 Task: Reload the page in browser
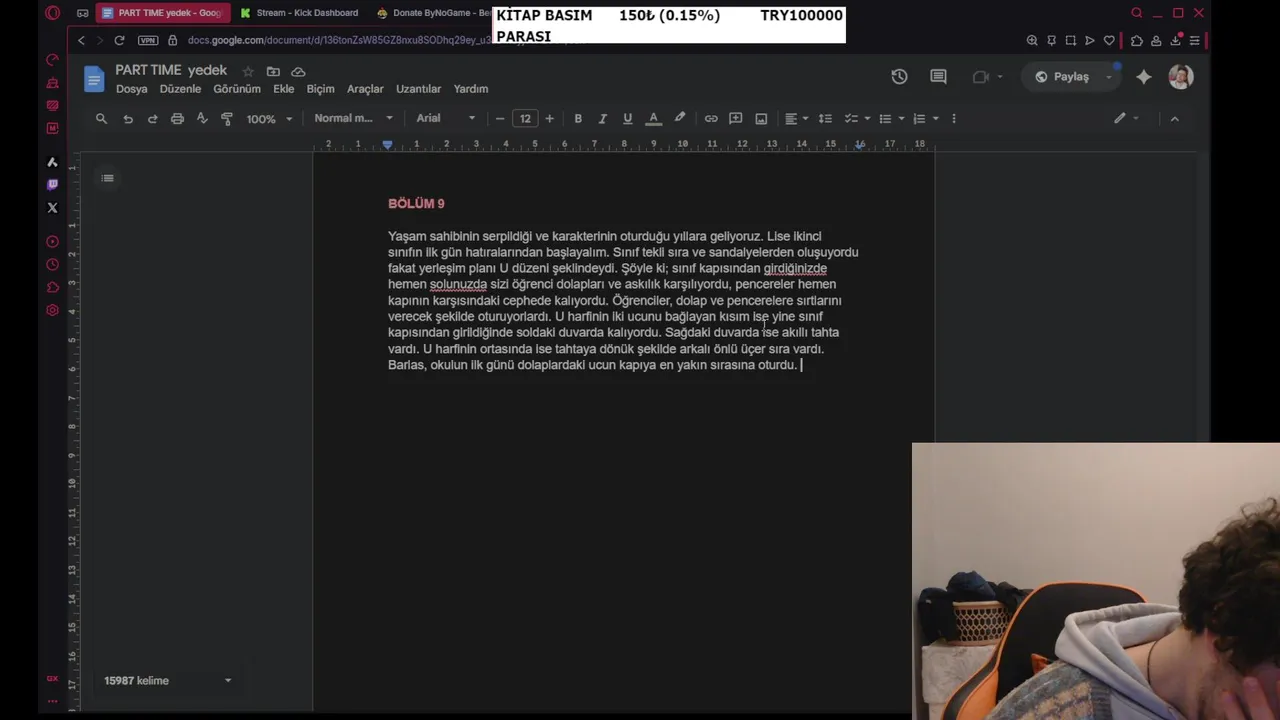[119, 40]
